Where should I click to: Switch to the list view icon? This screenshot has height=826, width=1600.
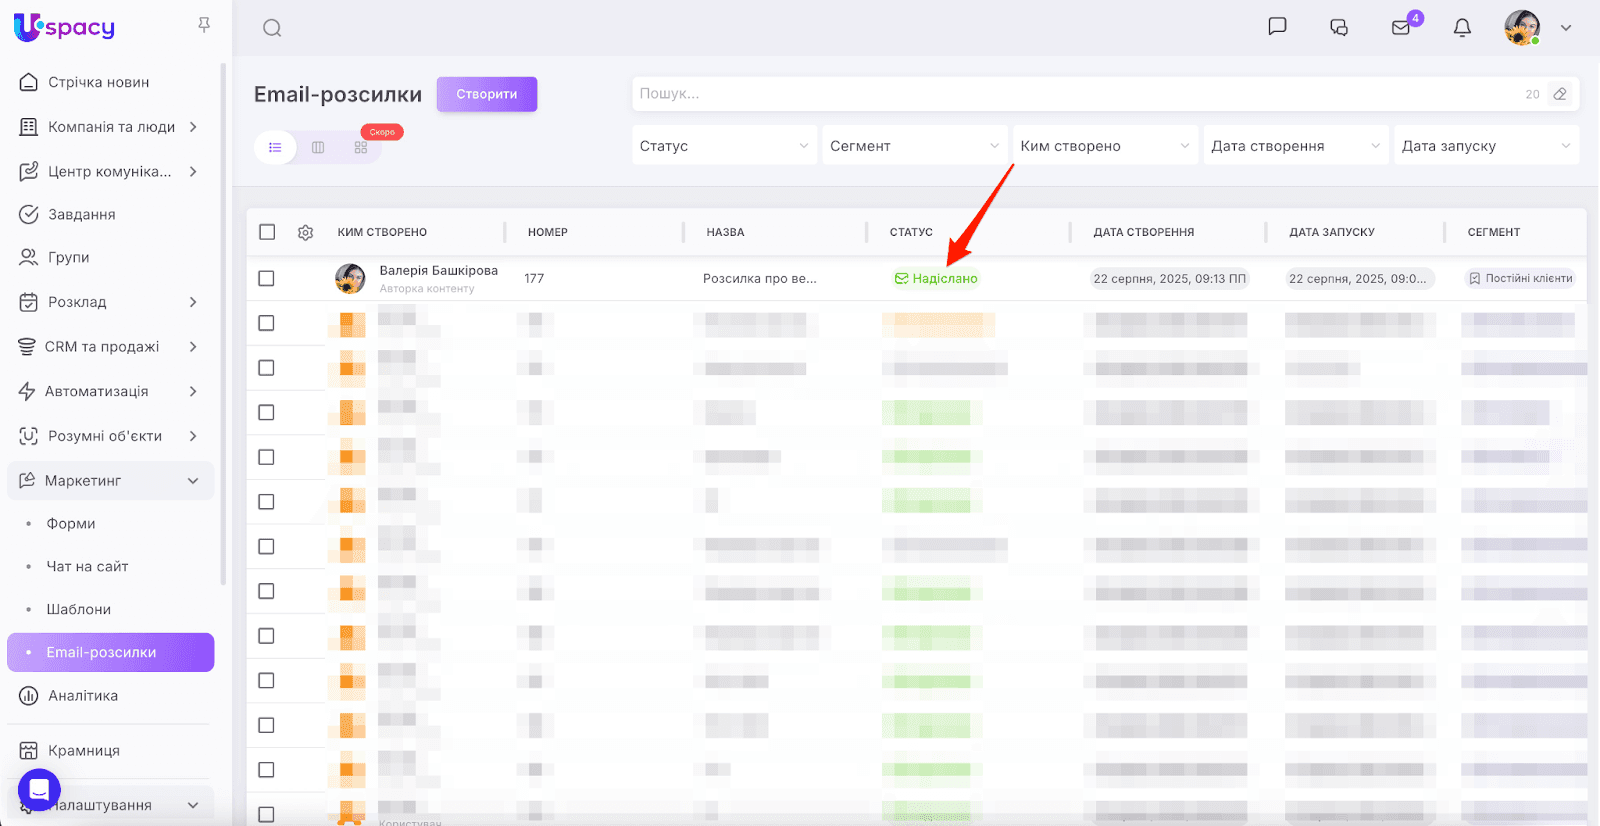coord(275,147)
